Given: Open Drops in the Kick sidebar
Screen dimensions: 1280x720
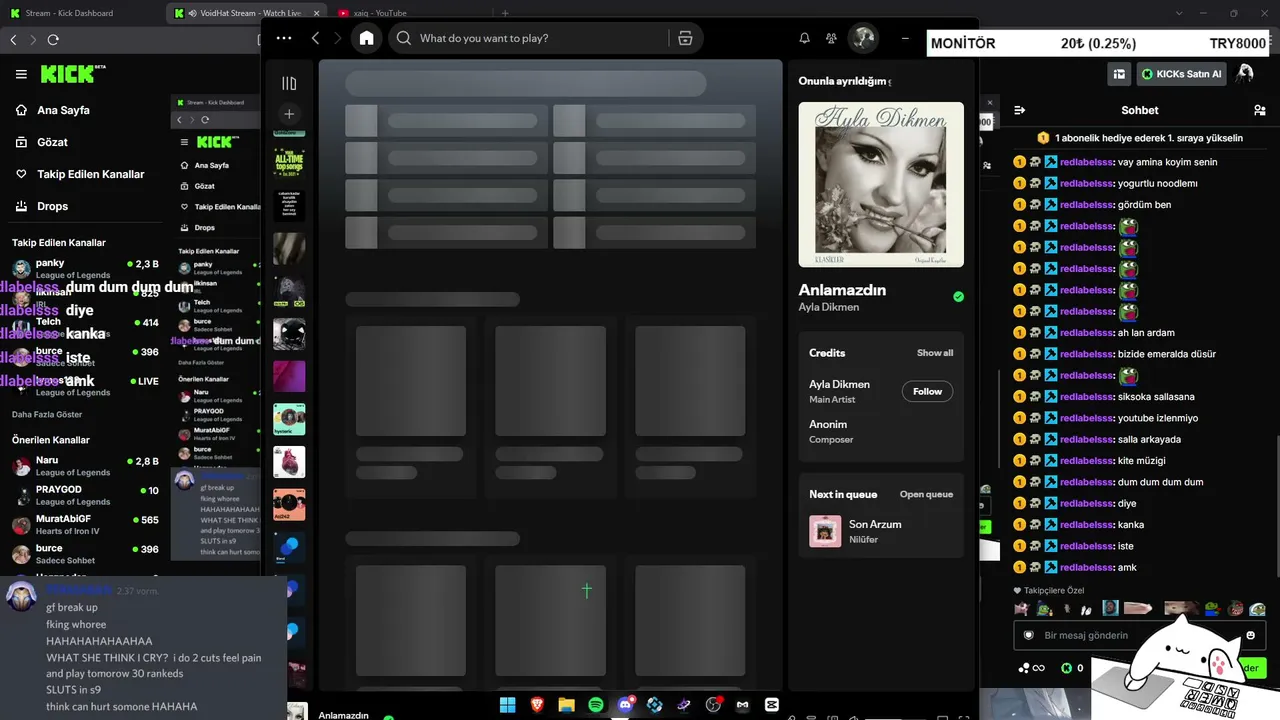Looking at the screenshot, I should (53, 206).
